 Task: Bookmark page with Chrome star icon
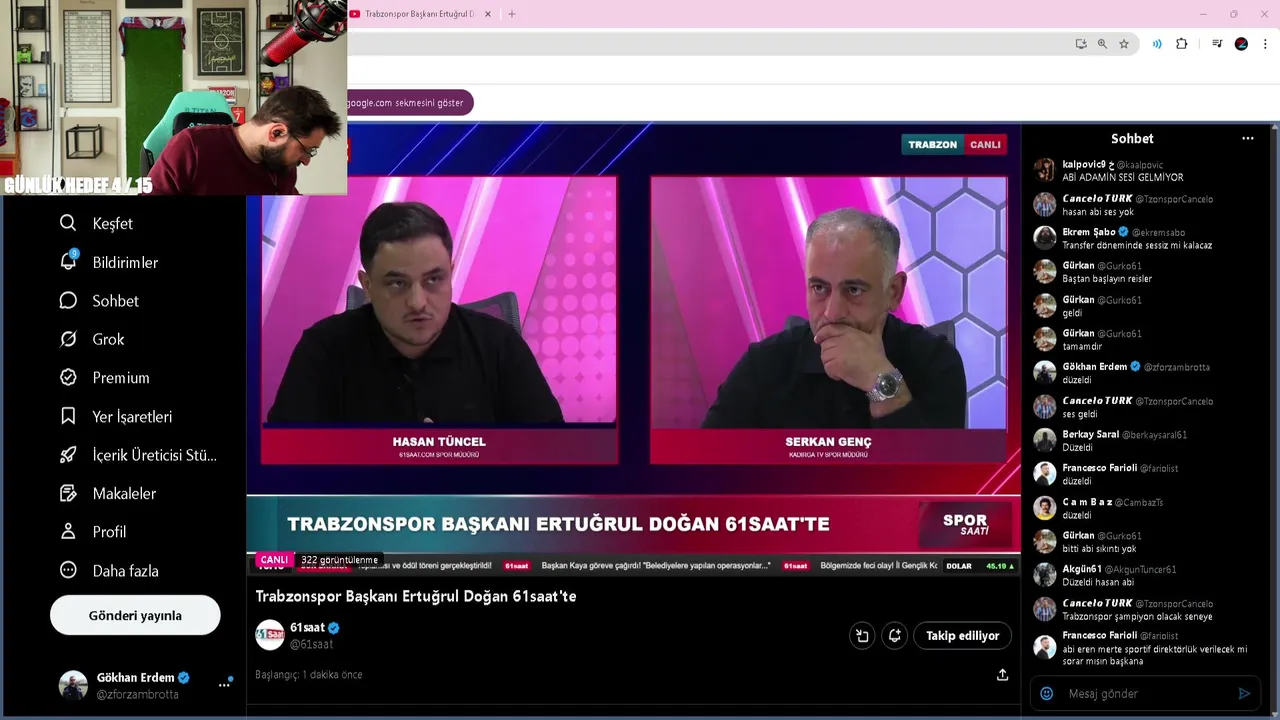[1124, 44]
